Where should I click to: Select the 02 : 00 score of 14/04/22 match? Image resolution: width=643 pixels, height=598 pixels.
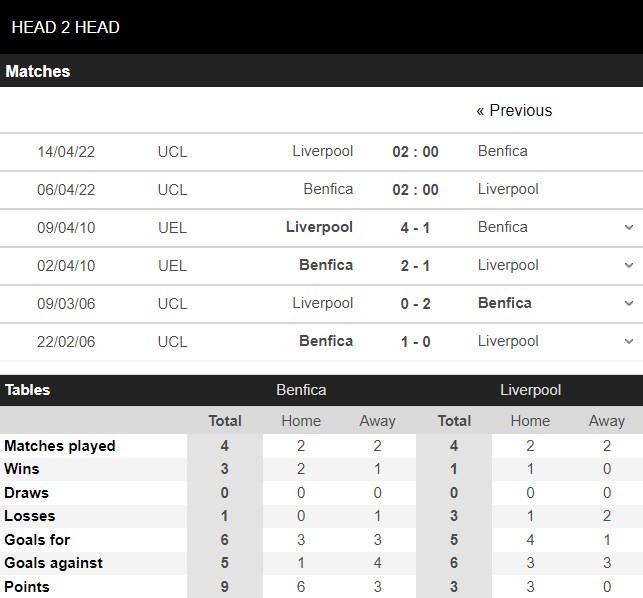pos(415,152)
